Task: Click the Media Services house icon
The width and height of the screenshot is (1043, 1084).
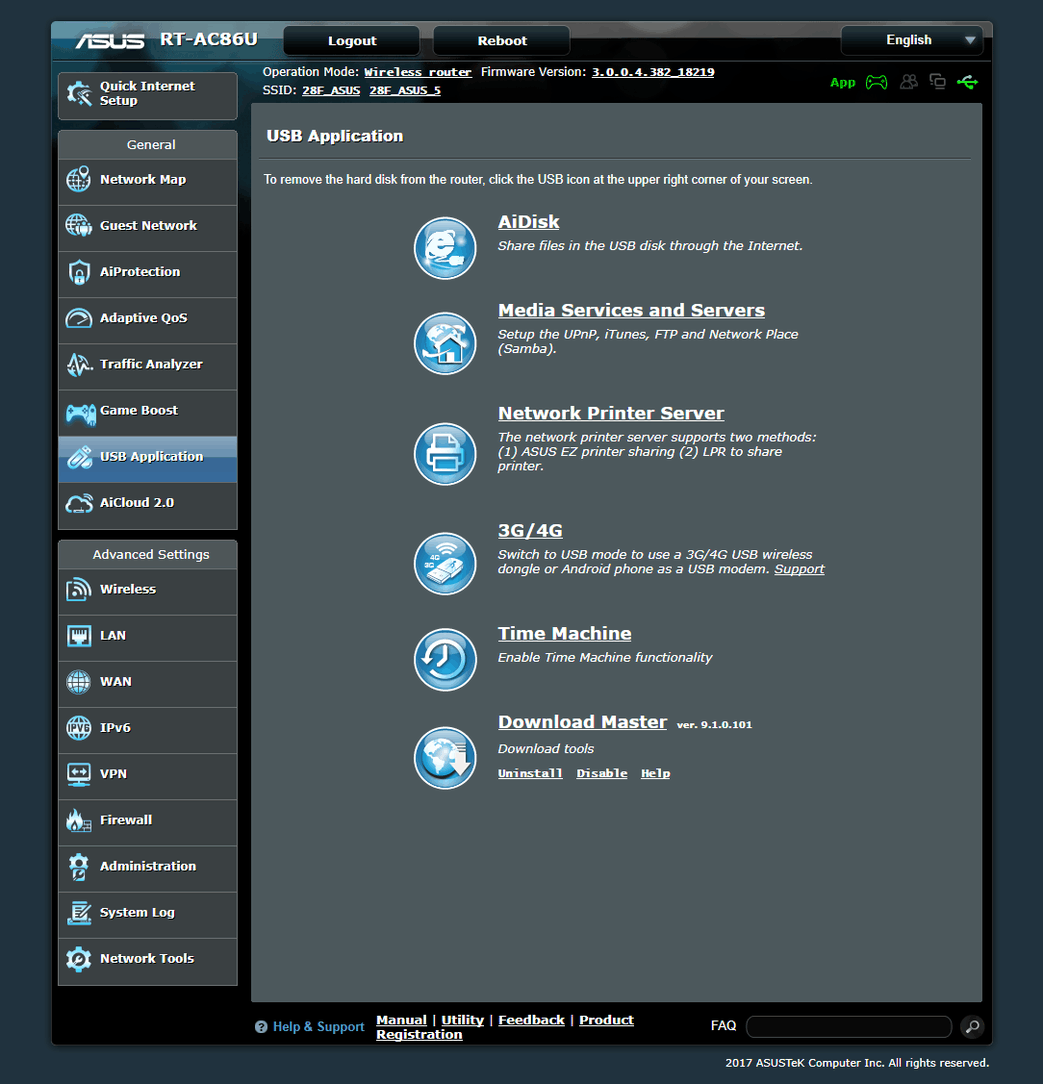Action: click(x=444, y=343)
